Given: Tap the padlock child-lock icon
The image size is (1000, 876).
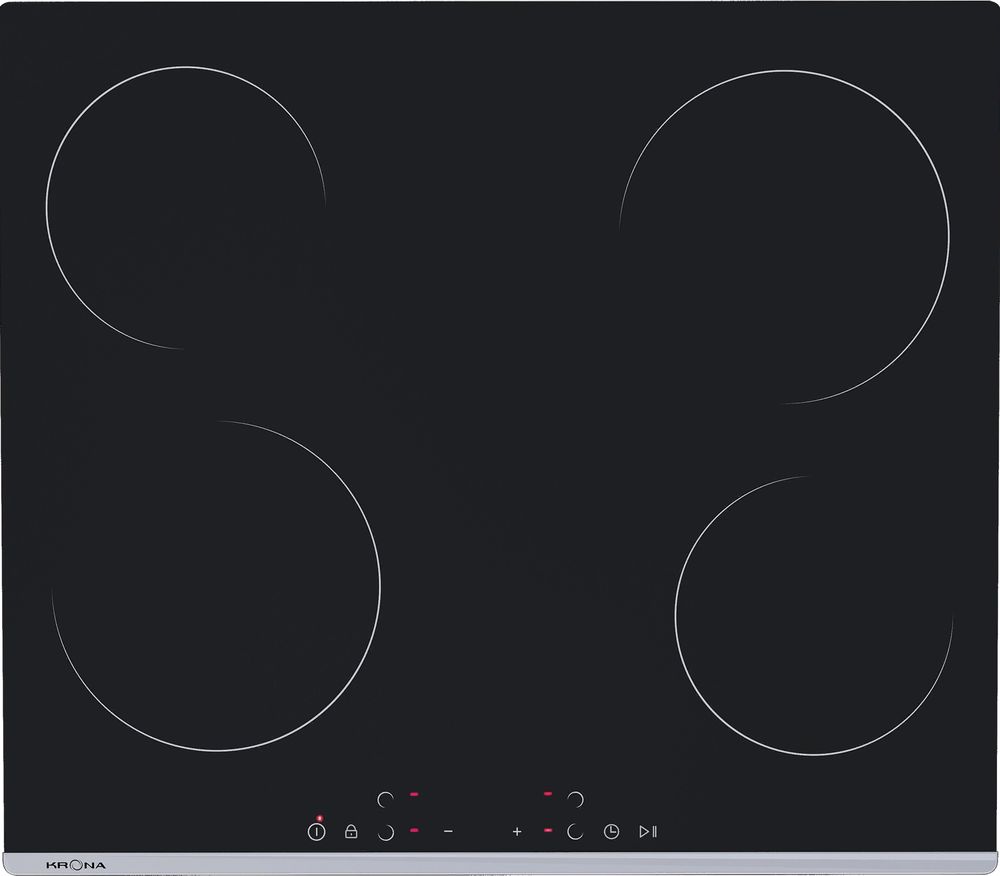Looking at the screenshot, I should [x=351, y=831].
